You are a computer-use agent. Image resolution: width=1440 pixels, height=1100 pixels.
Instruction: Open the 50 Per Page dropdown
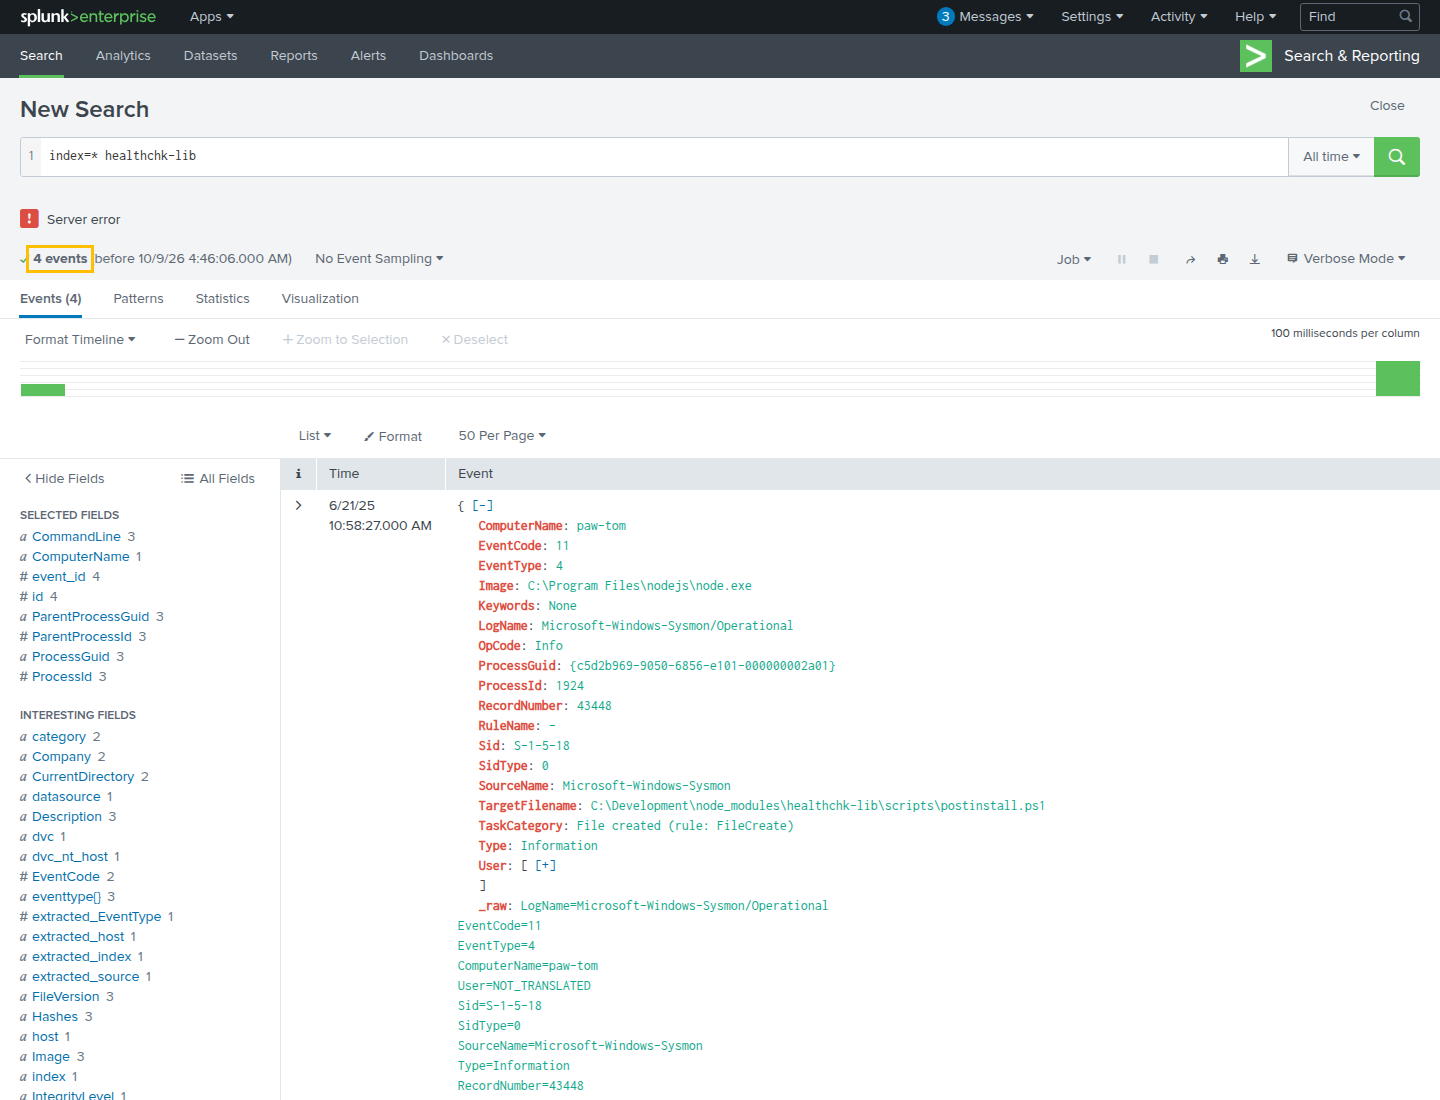point(502,436)
